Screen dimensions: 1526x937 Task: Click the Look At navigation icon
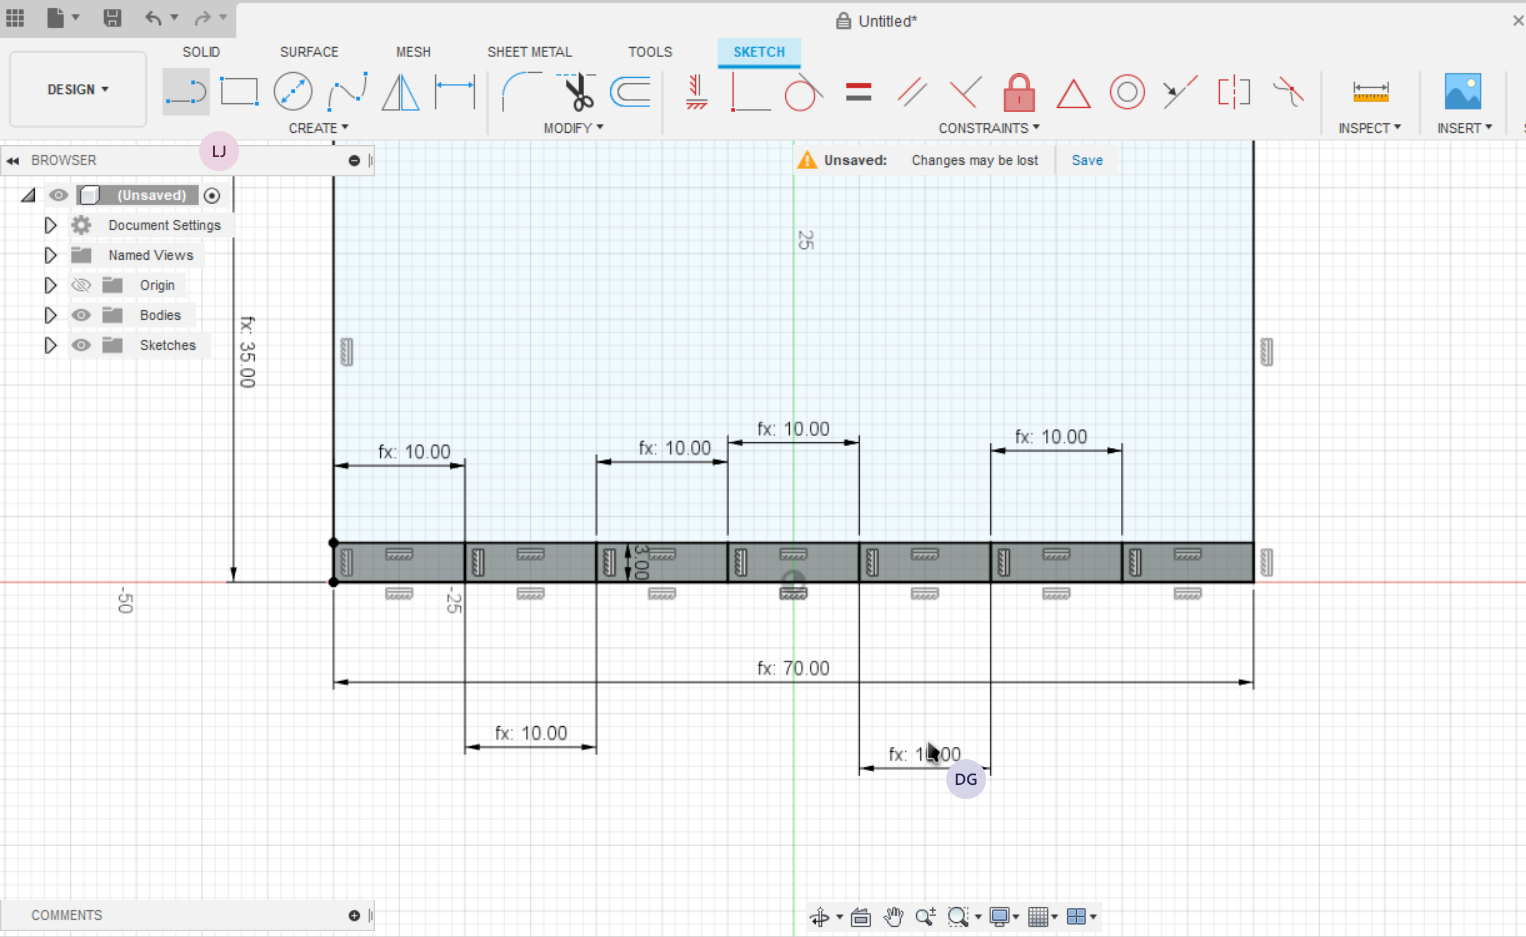click(861, 917)
